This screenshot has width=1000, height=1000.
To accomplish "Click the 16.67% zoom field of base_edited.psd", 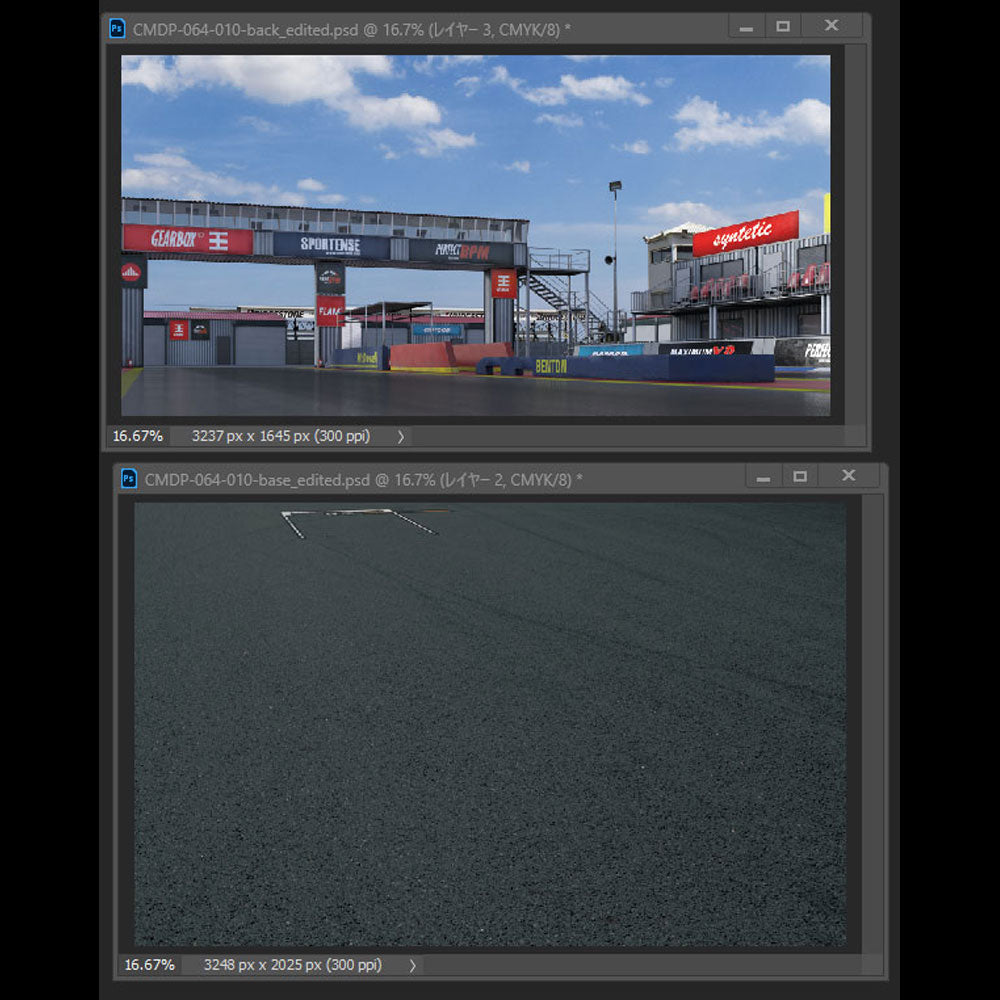I will coord(149,965).
